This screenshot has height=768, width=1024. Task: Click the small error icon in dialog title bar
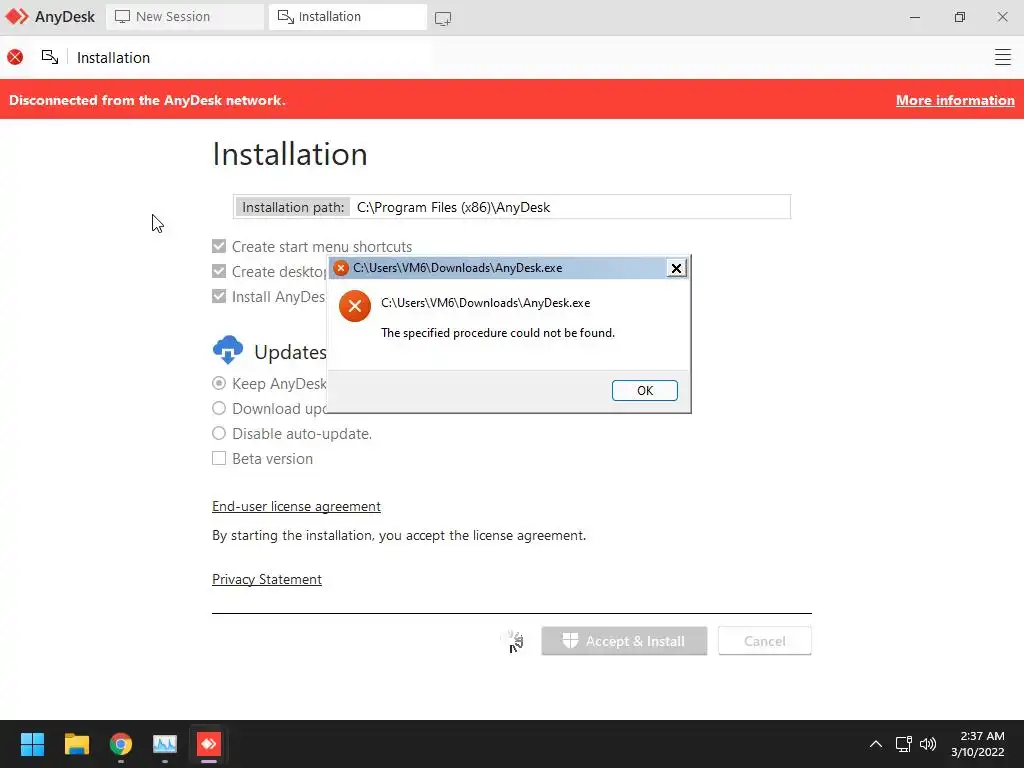[x=340, y=268]
